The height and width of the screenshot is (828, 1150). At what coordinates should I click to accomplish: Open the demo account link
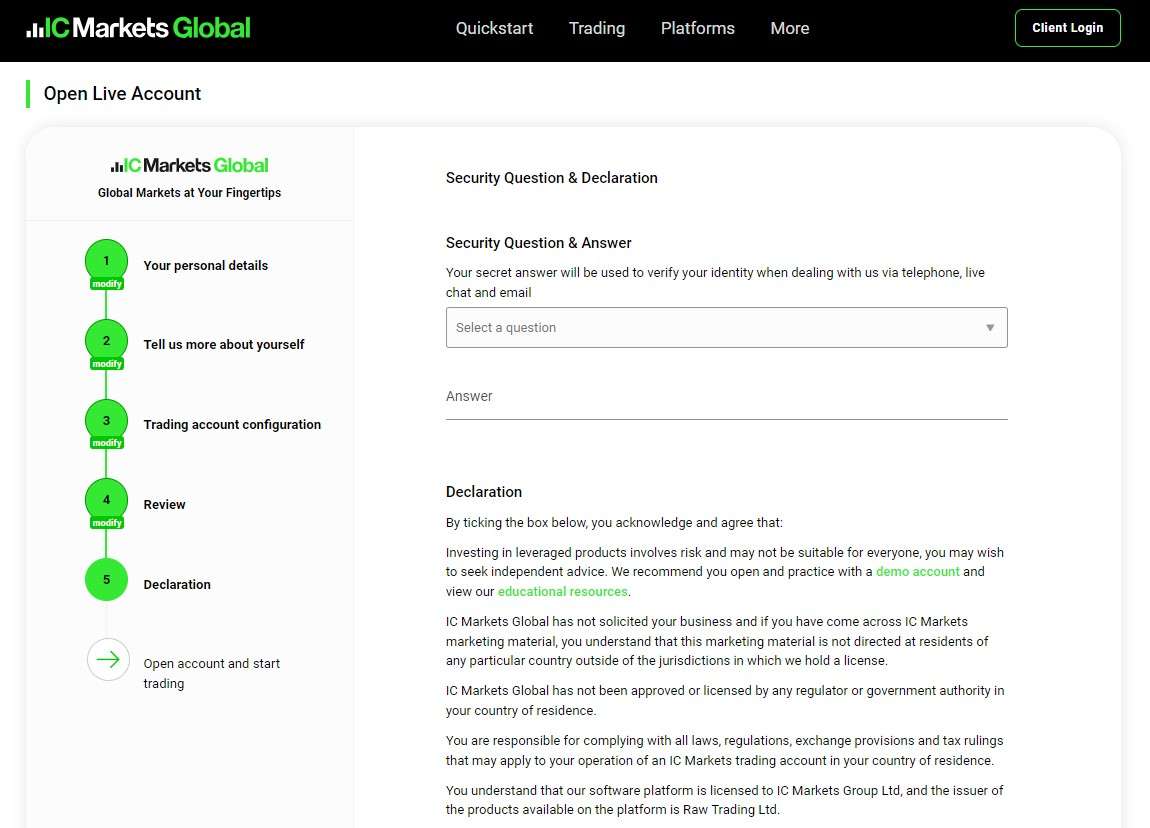coord(918,571)
